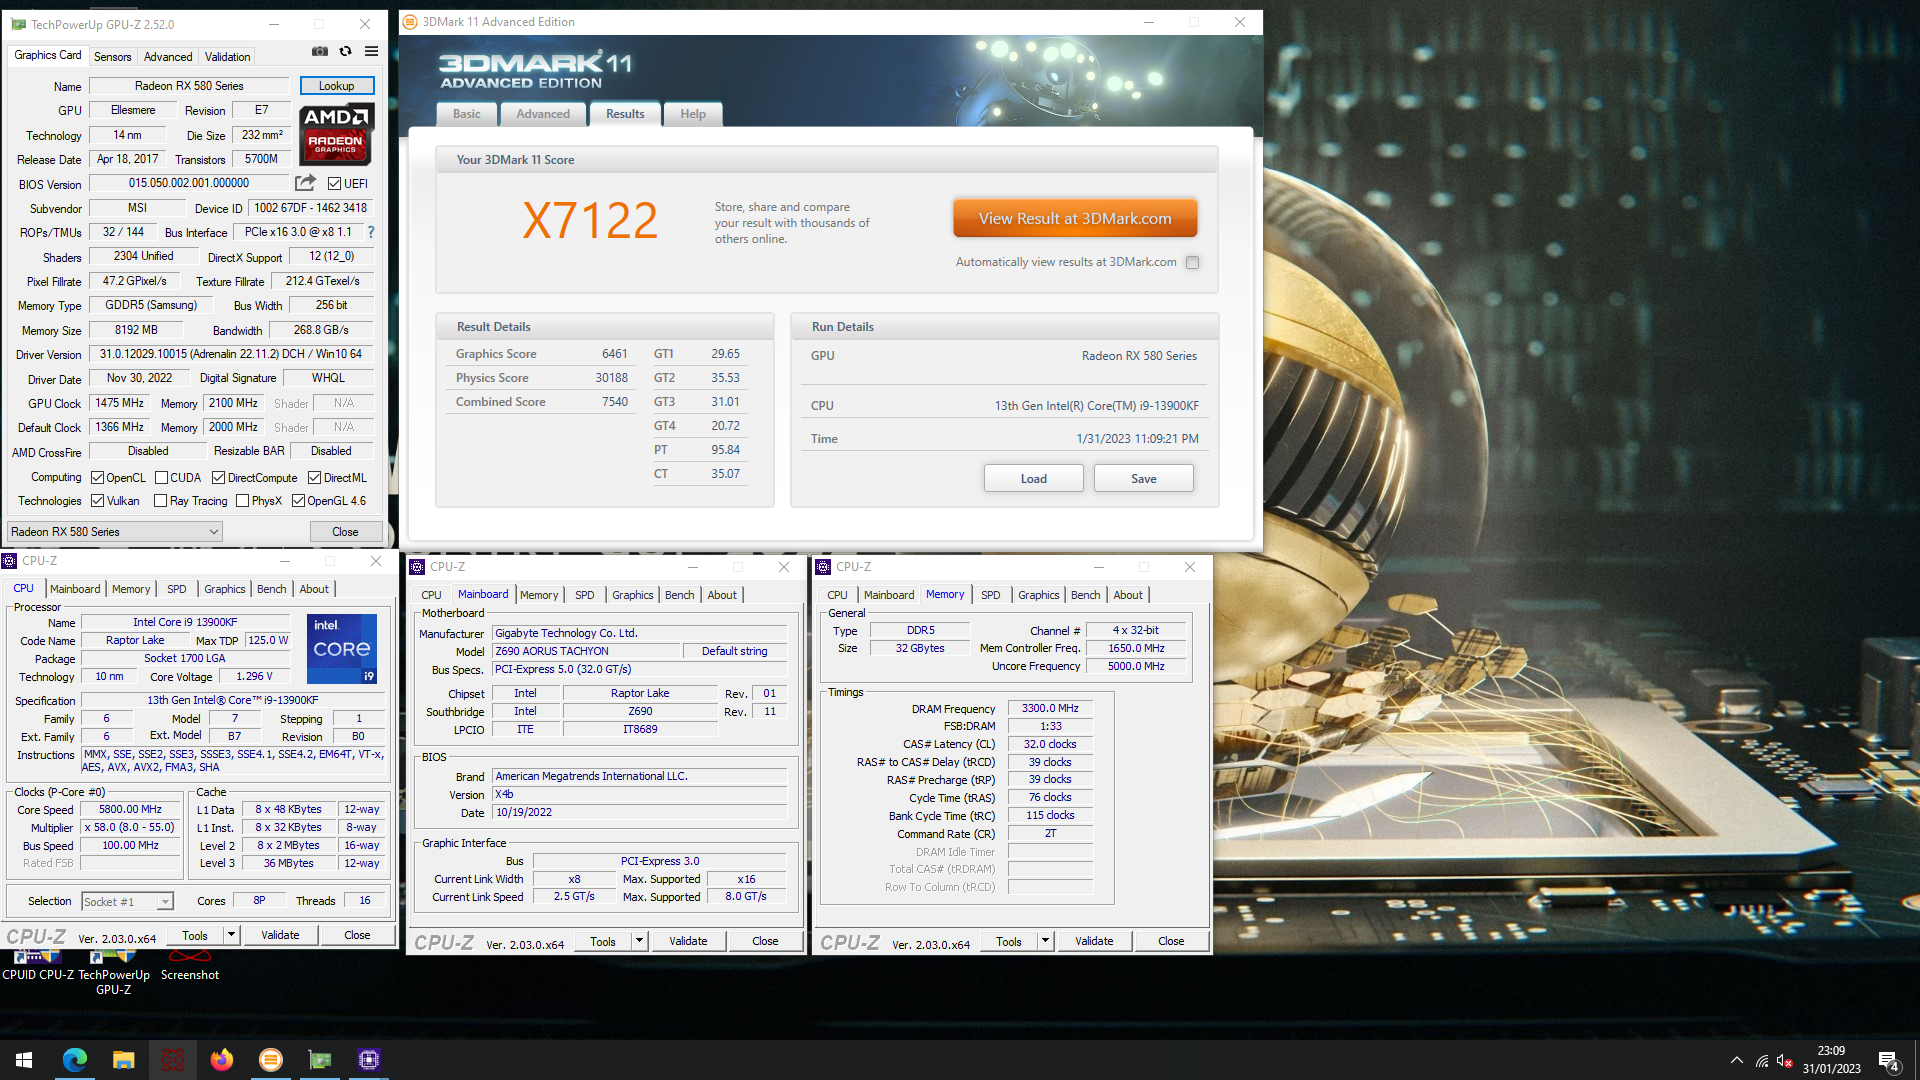Screen dimensions: 1920x1080
Task: Toggle OpenCL checkbox
Action: click(x=97, y=478)
